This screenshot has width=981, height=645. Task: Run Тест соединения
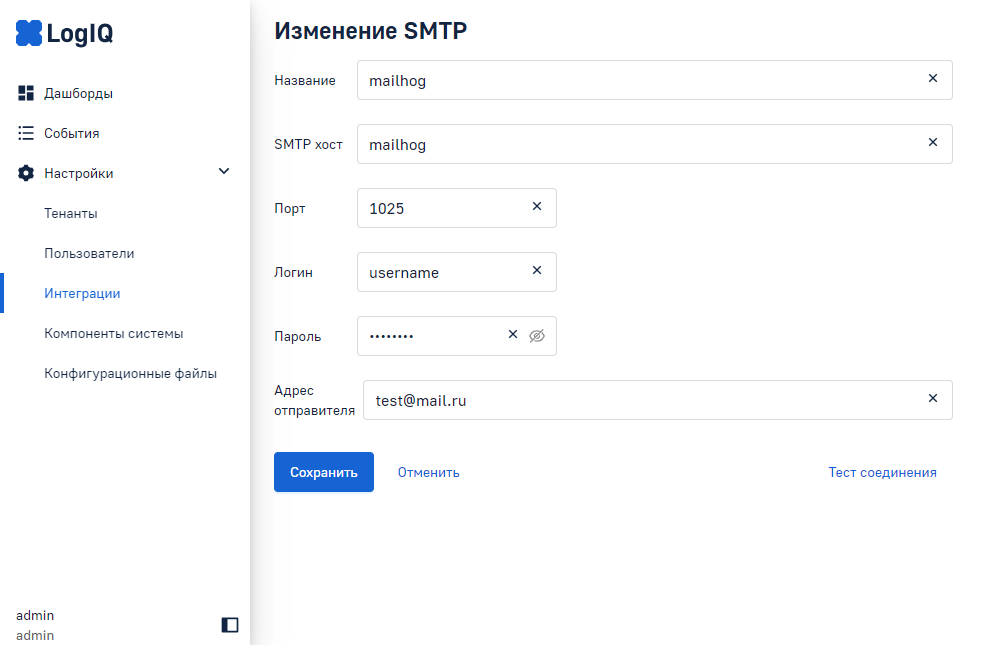click(x=882, y=472)
